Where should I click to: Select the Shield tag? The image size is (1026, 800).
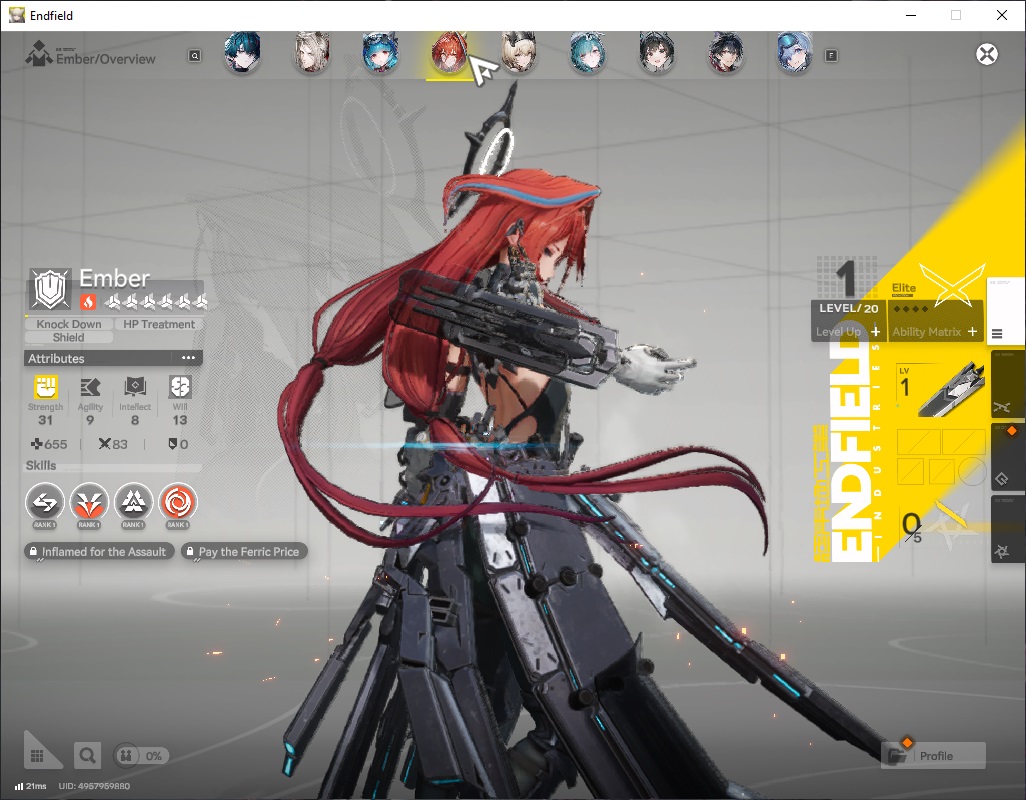(x=69, y=338)
